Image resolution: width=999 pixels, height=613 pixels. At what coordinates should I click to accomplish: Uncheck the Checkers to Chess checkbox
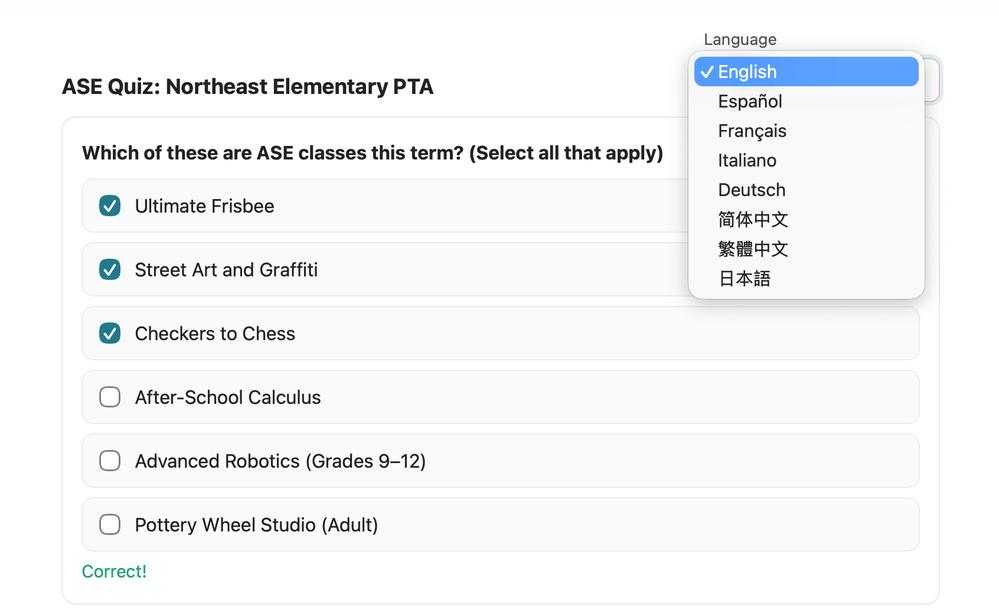coord(110,334)
